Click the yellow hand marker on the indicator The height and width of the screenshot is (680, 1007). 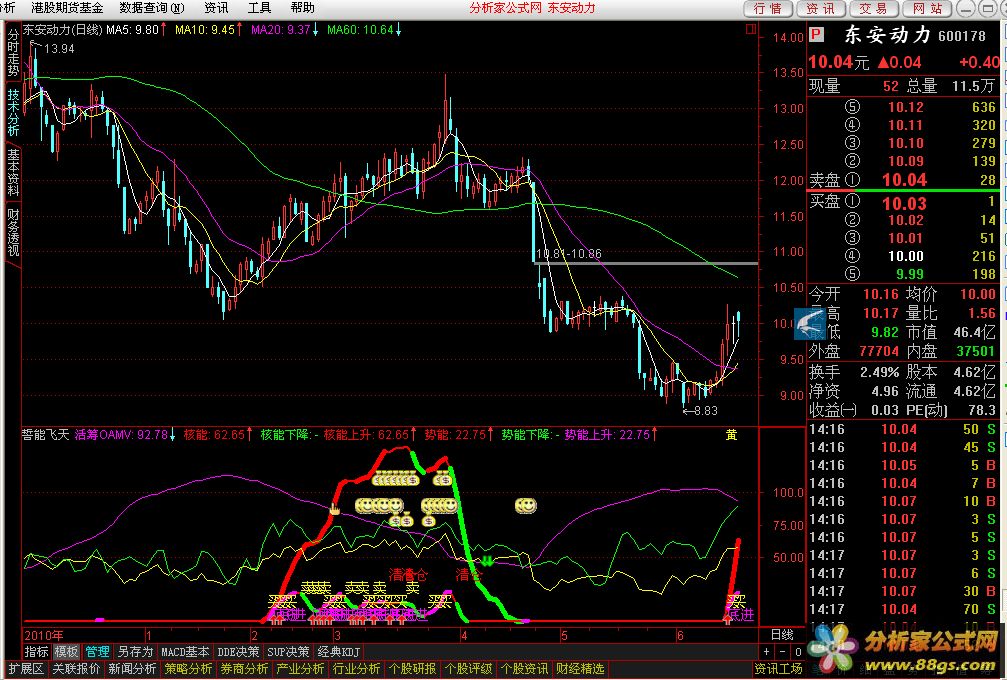[334, 510]
